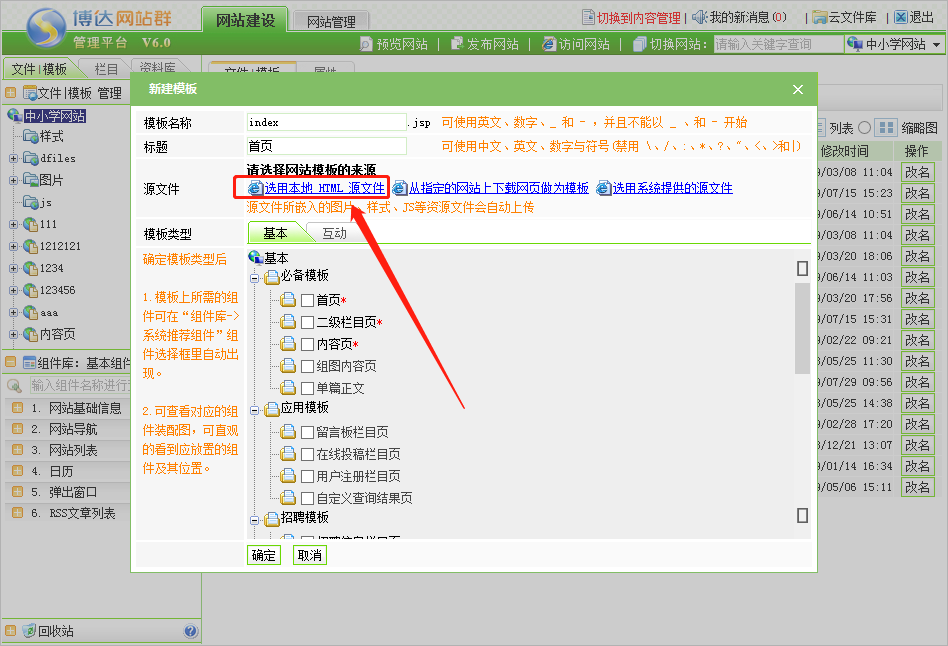Click the publish website icon
This screenshot has height=646, width=948.
click(x=457, y=44)
